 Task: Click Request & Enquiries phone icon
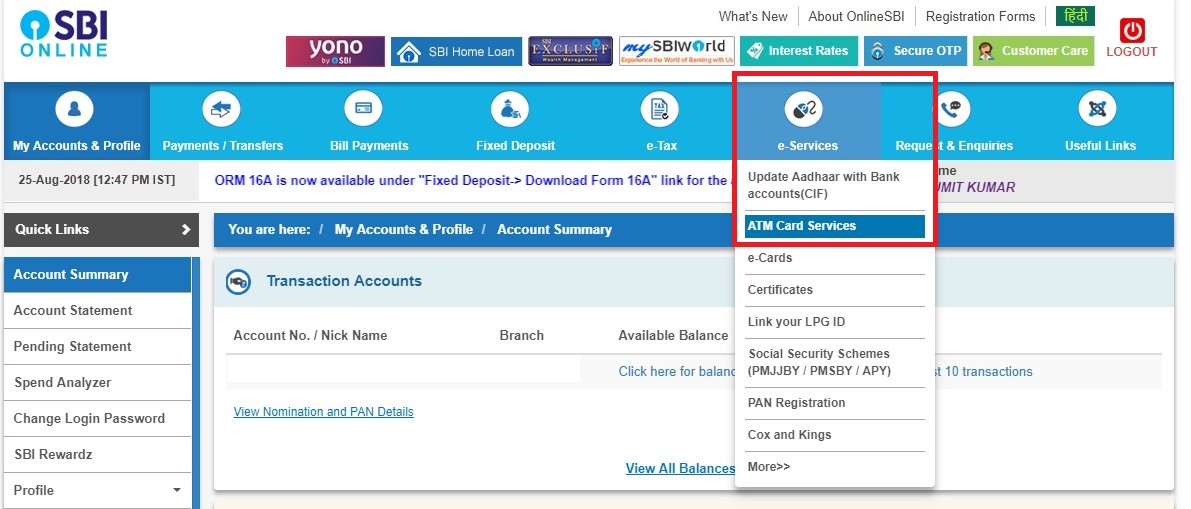951,109
